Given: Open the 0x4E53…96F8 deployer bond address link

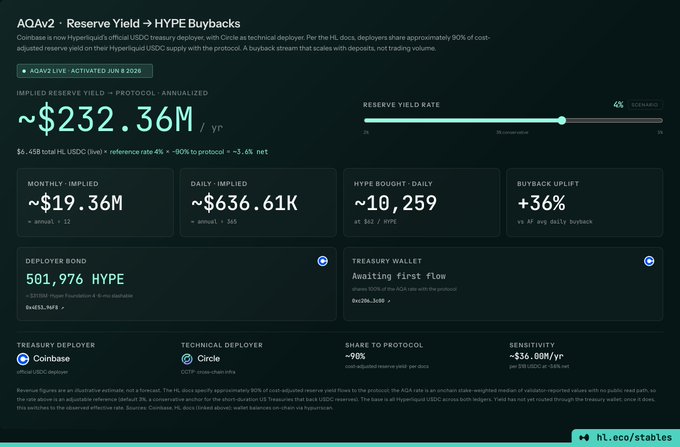Looking at the screenshot, I should (x=45, y=307).
